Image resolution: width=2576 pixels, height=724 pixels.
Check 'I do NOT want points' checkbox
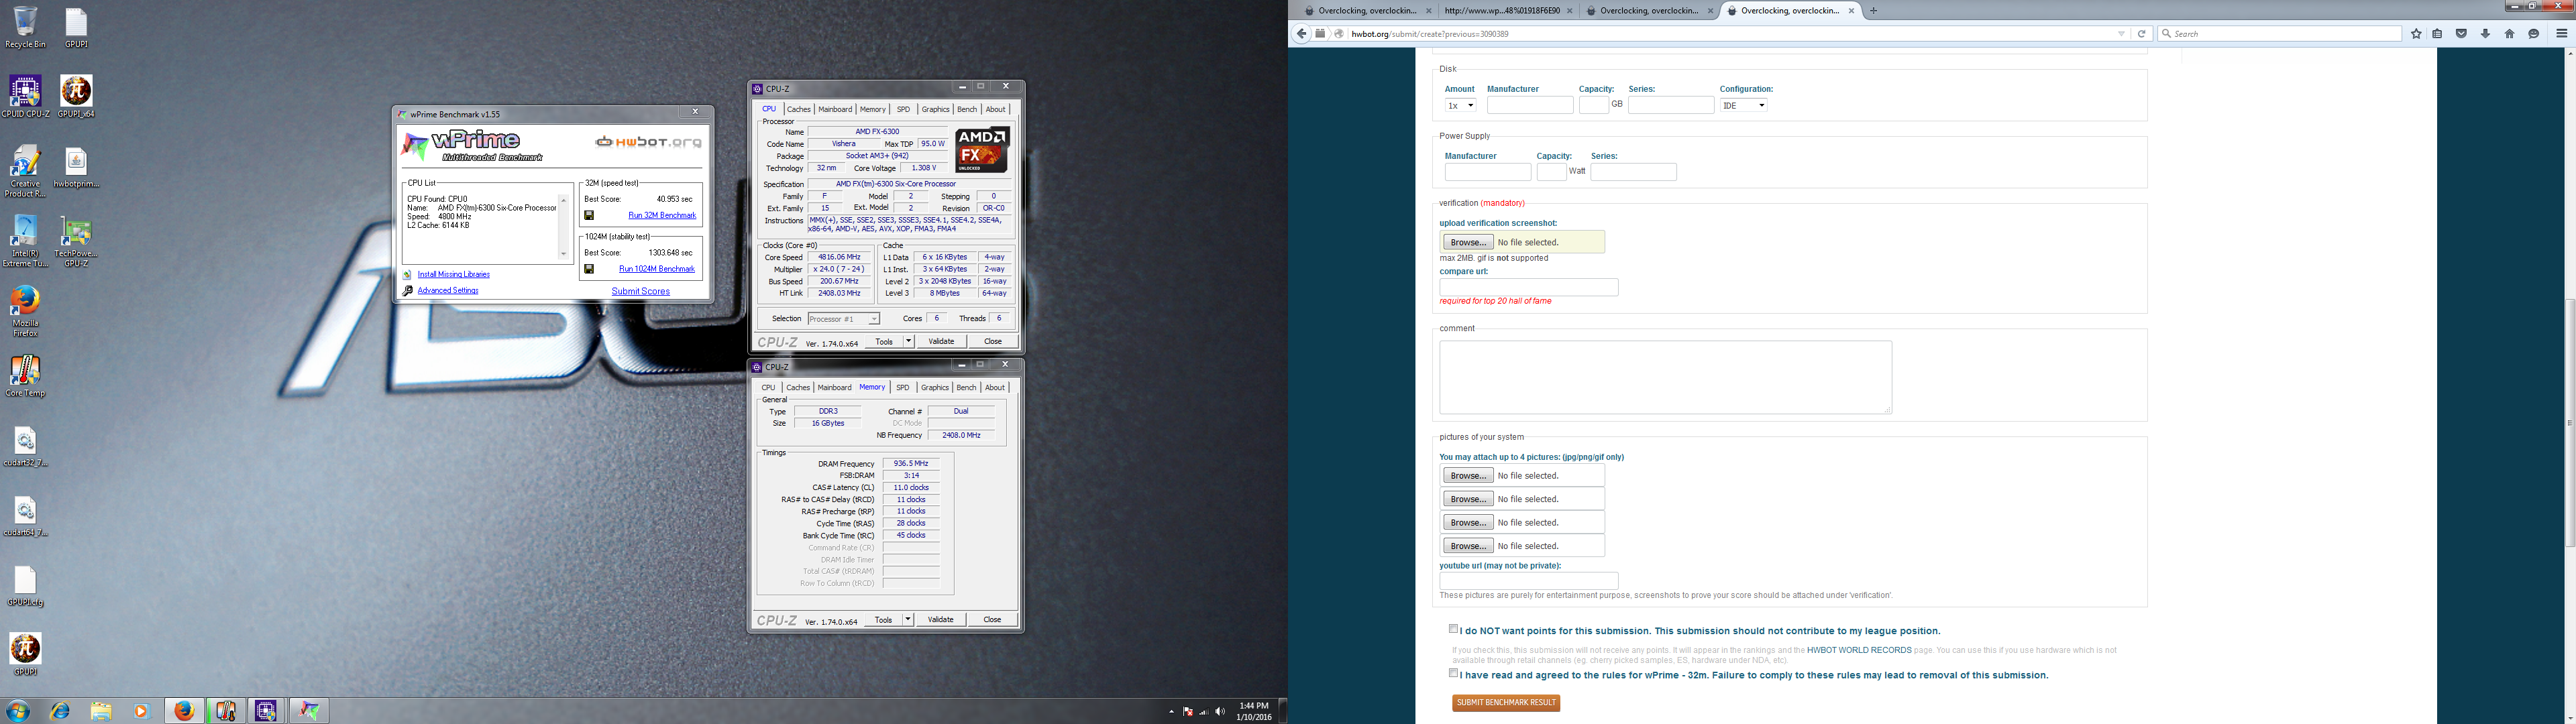coord(1454,629)
